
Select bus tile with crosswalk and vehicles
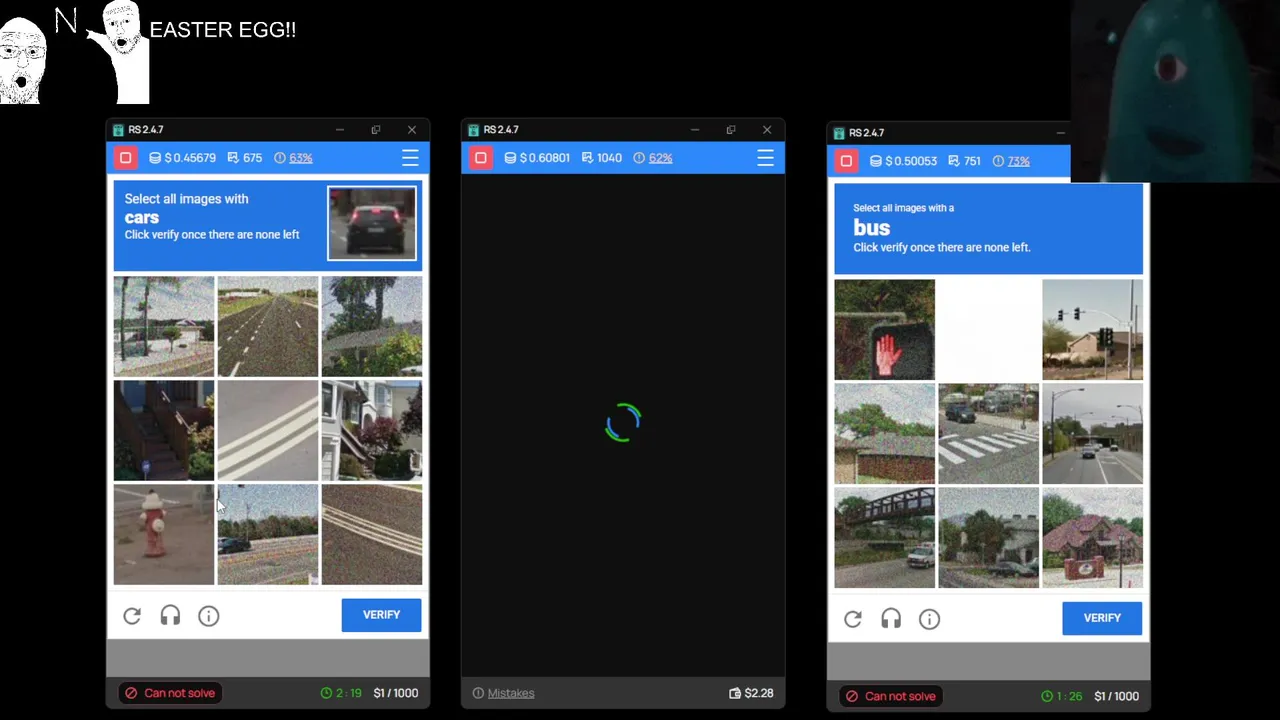coord(989,434)
